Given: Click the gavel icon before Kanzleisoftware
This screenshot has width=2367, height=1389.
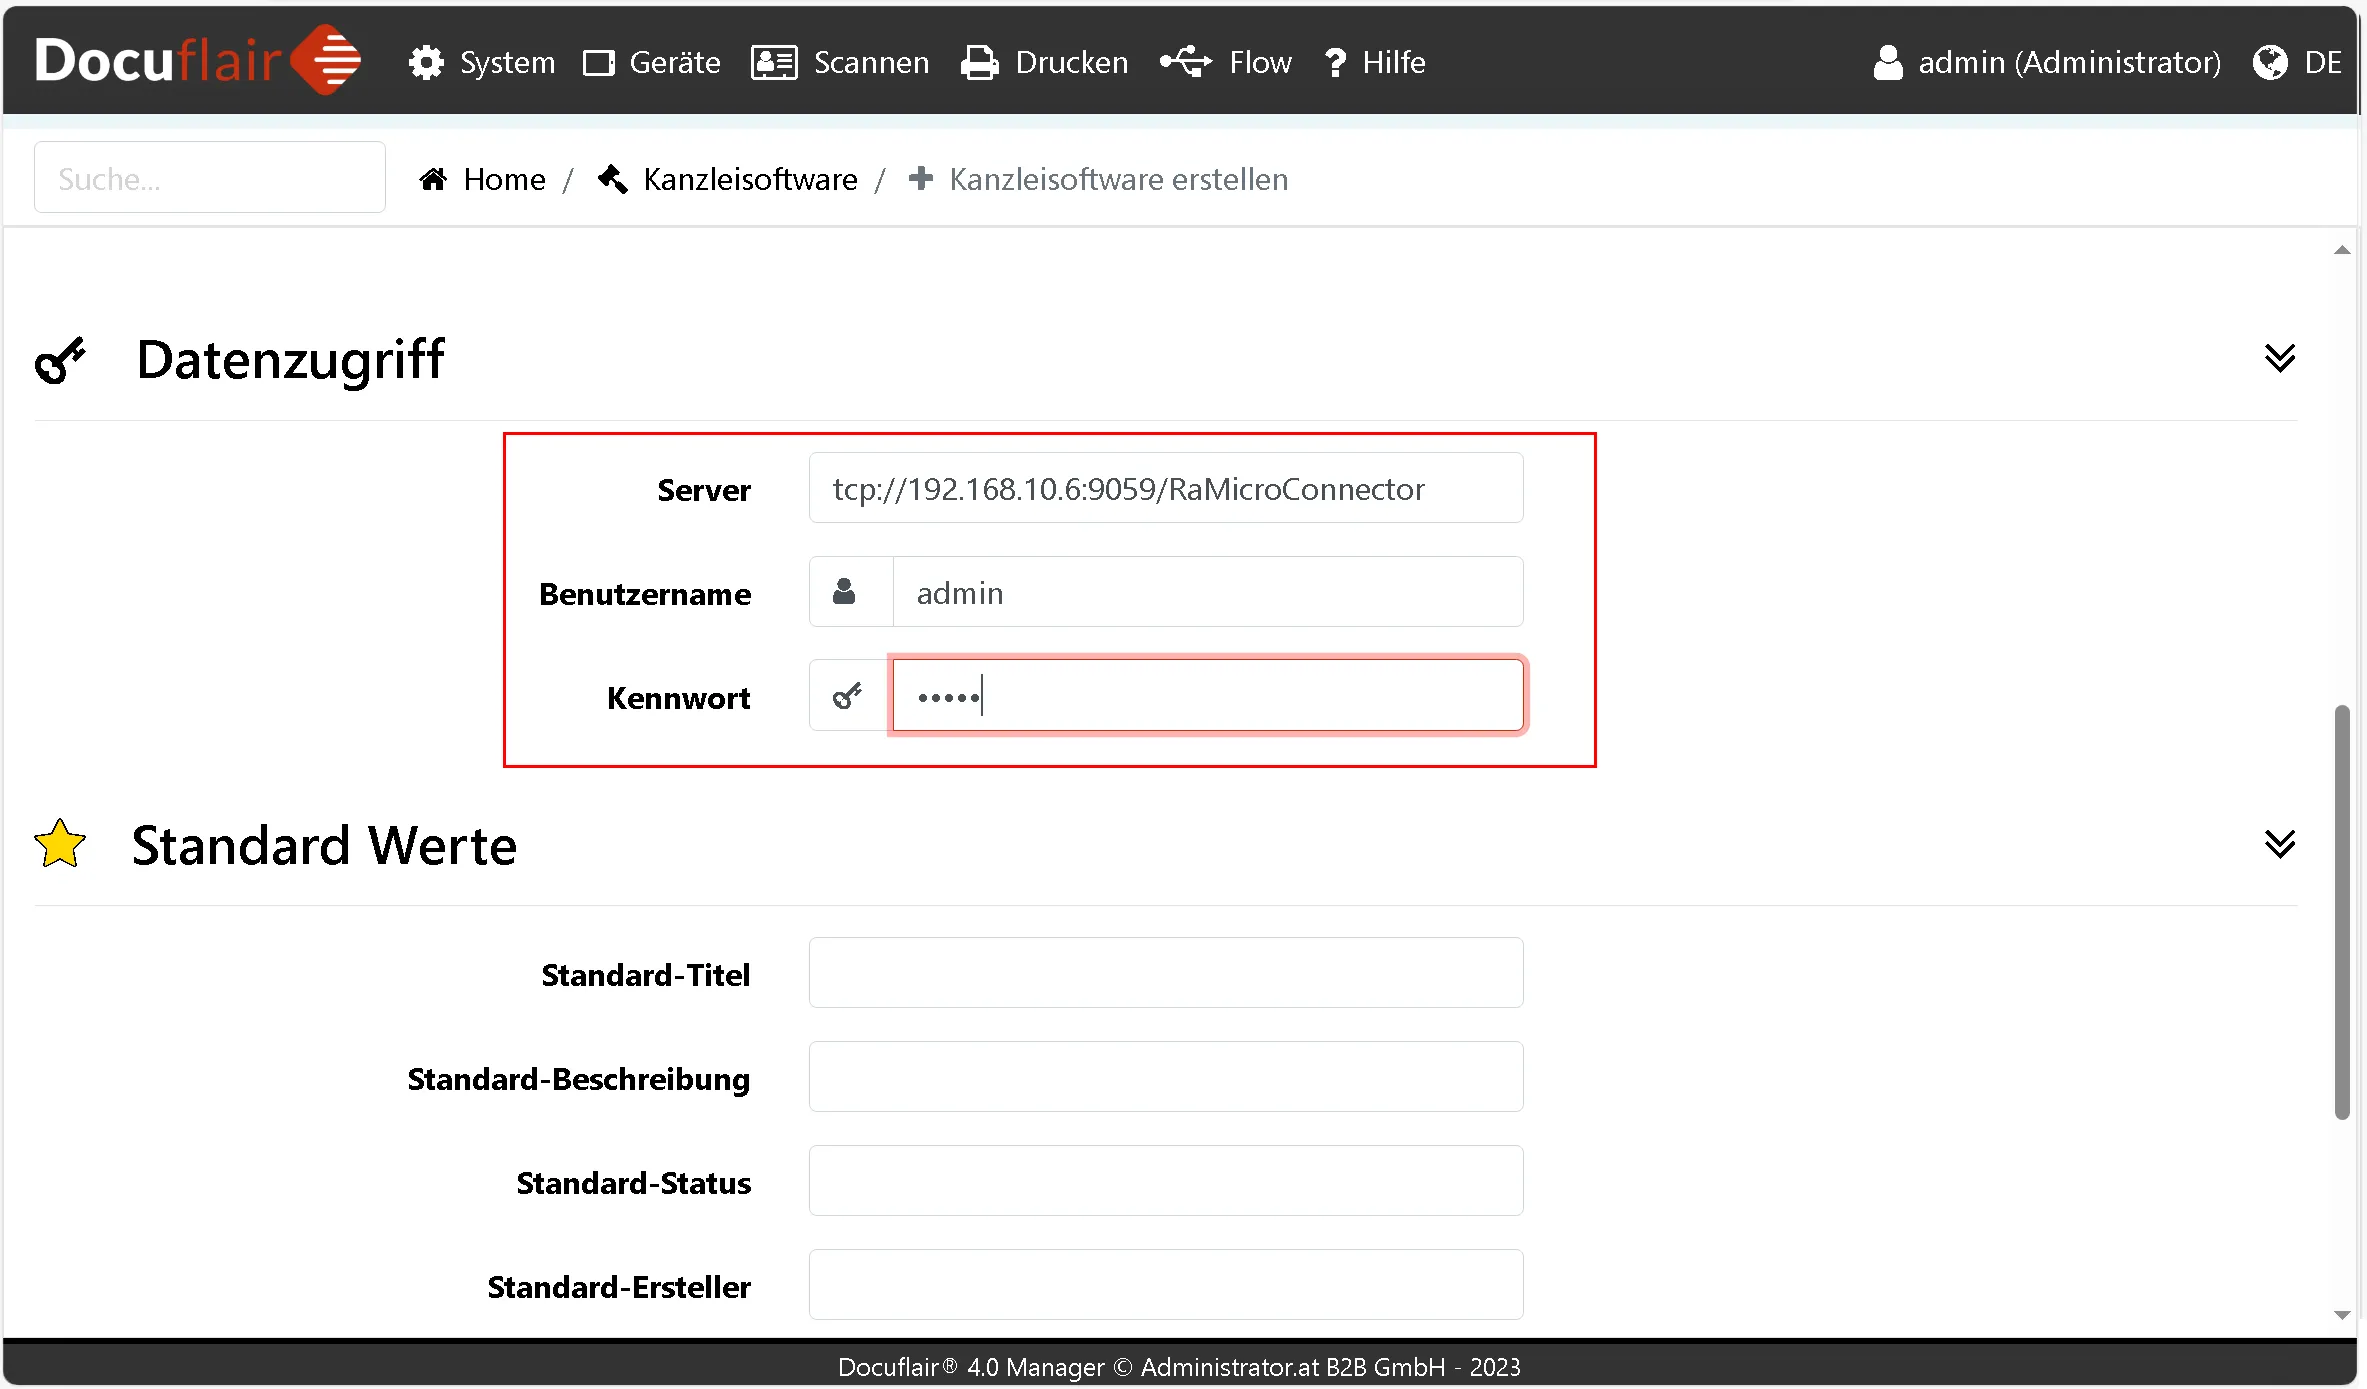Looking at the screenshot, I should pyautogui.click(x=612, y=179).
